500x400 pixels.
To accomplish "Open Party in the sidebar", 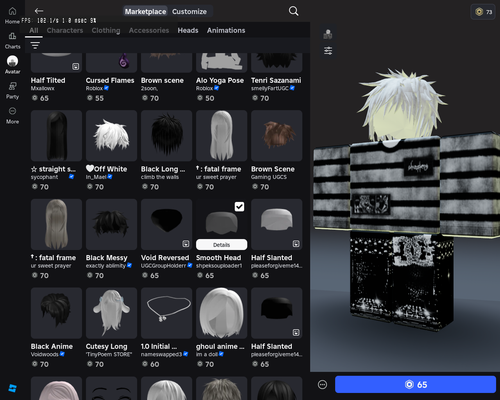I will [x=12, y=90].
